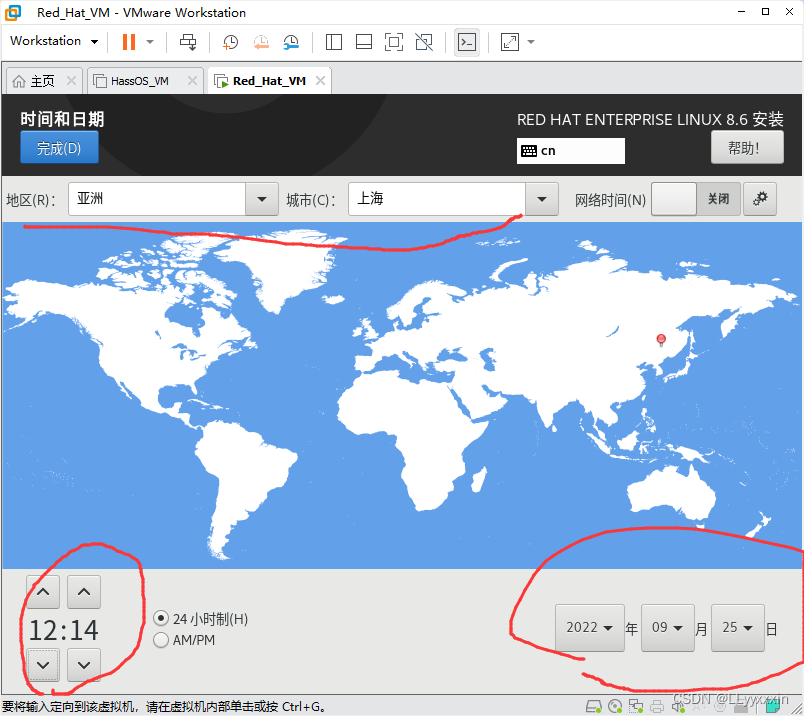Click the 完成(D) done button

(59, 148)
